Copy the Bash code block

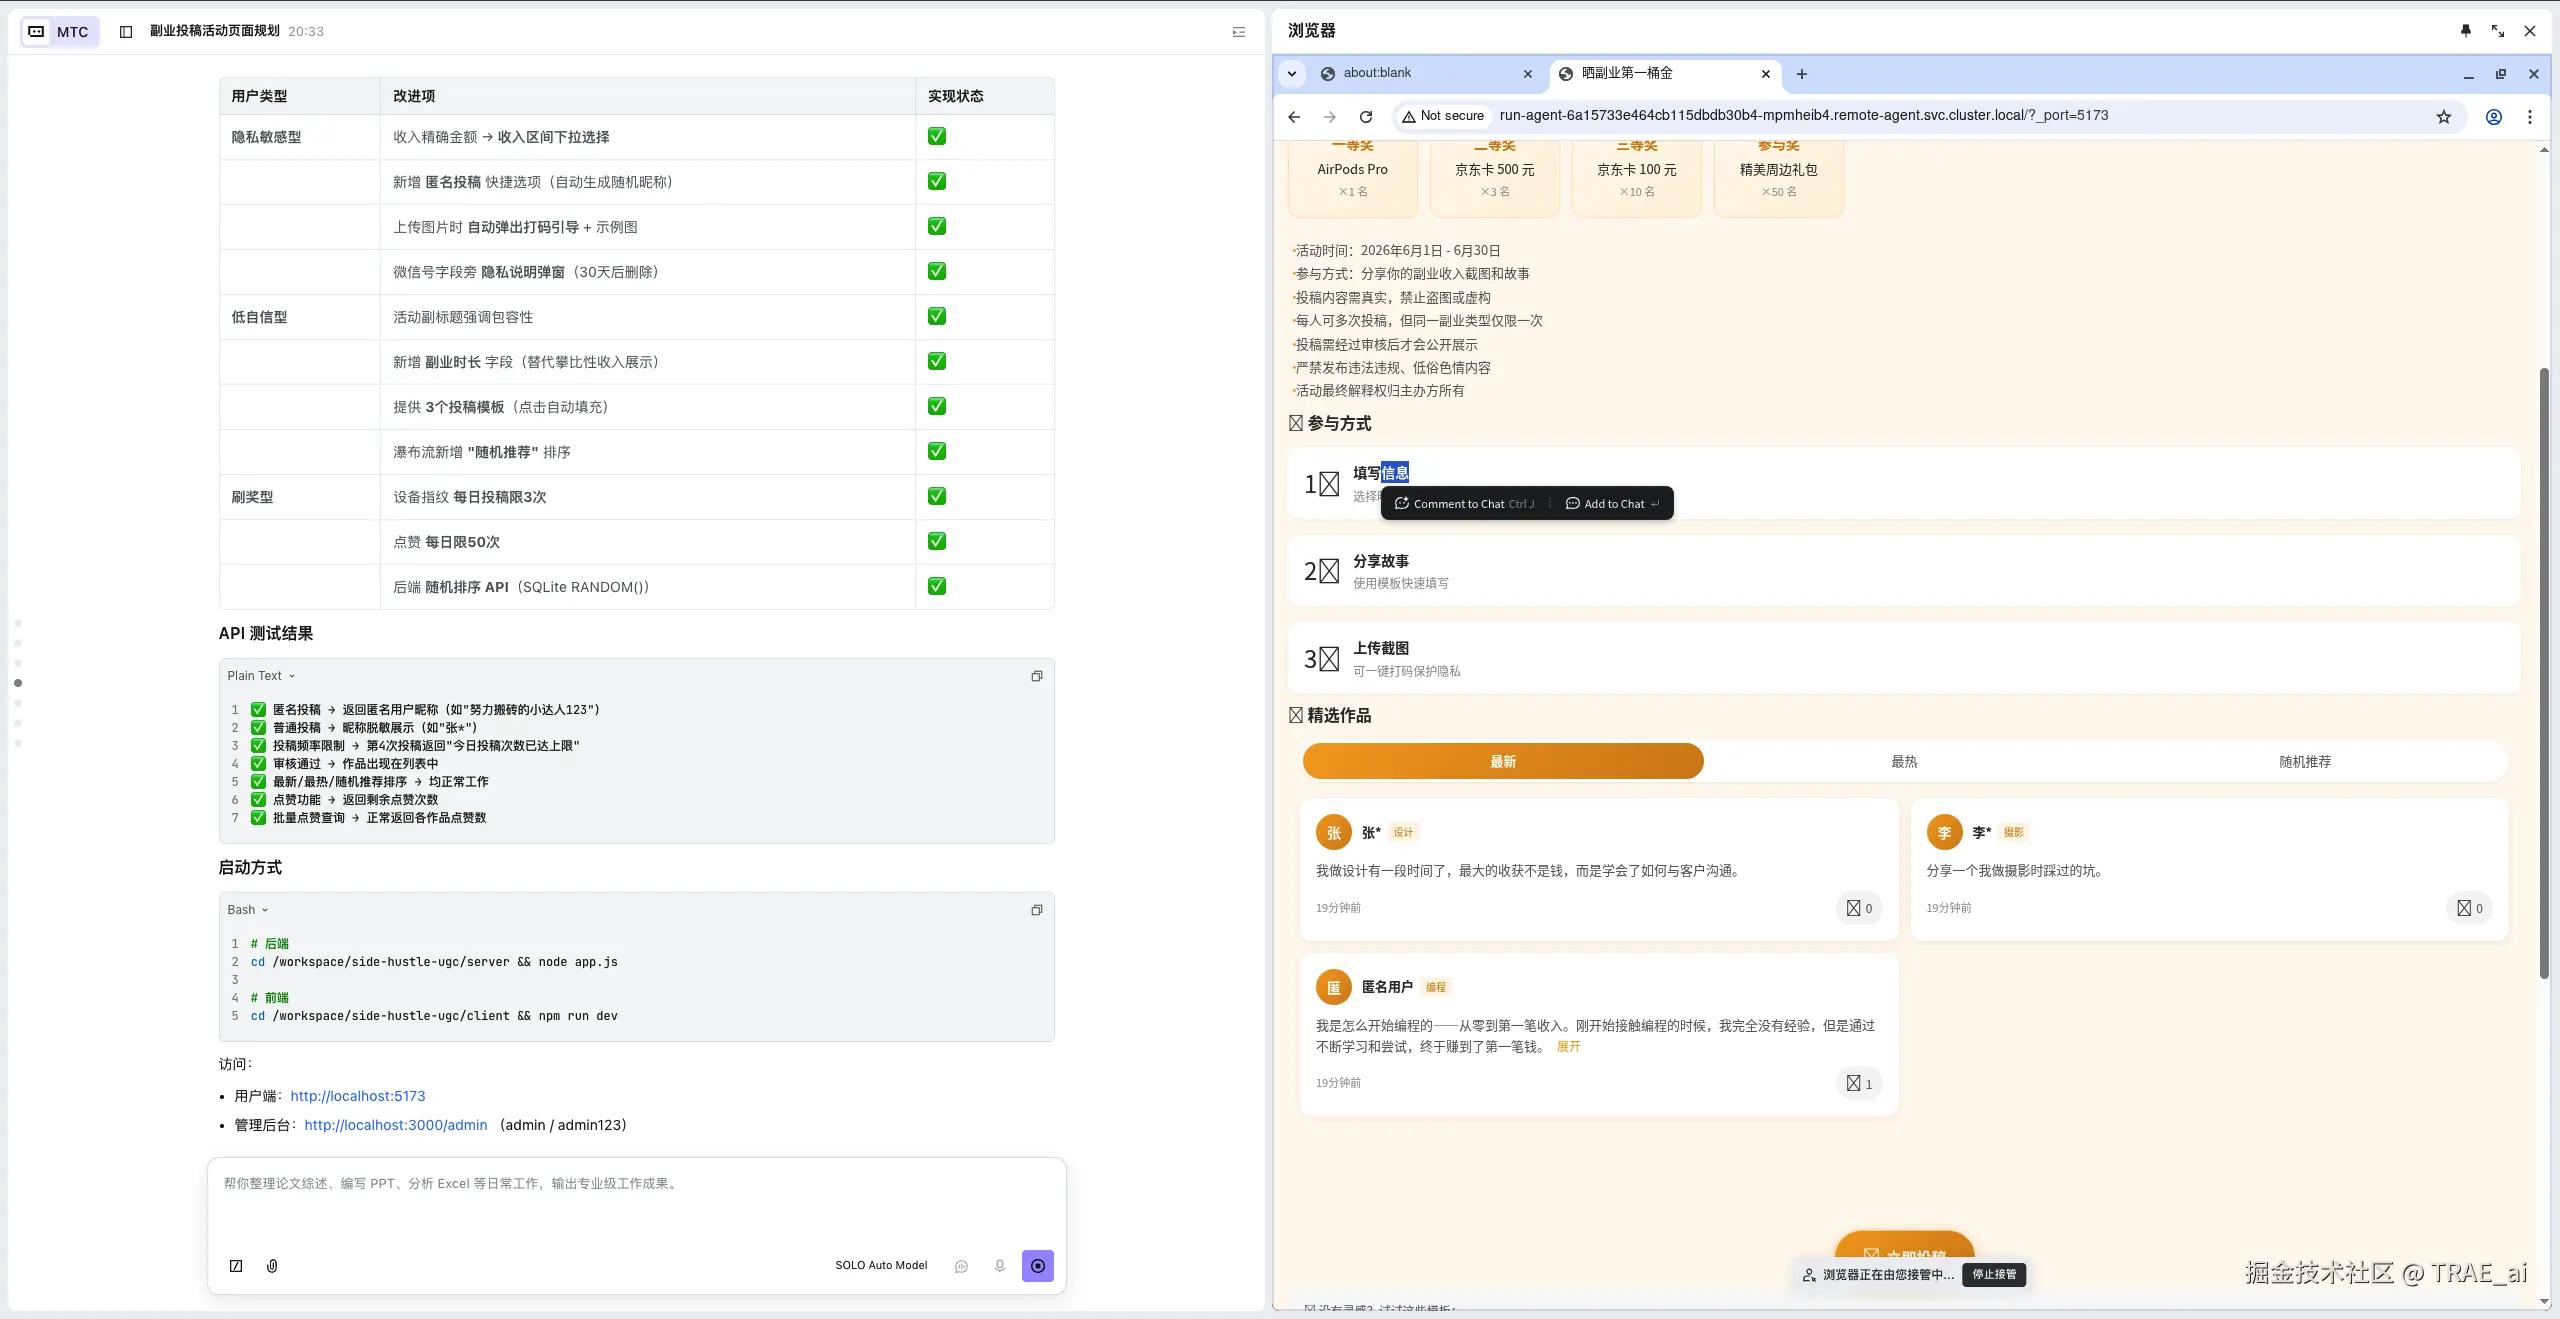(x=1037, y=910)
